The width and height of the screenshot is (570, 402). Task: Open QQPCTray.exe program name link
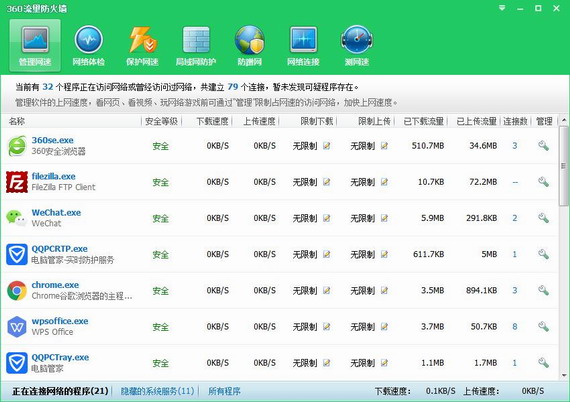[x=60, y=357]
